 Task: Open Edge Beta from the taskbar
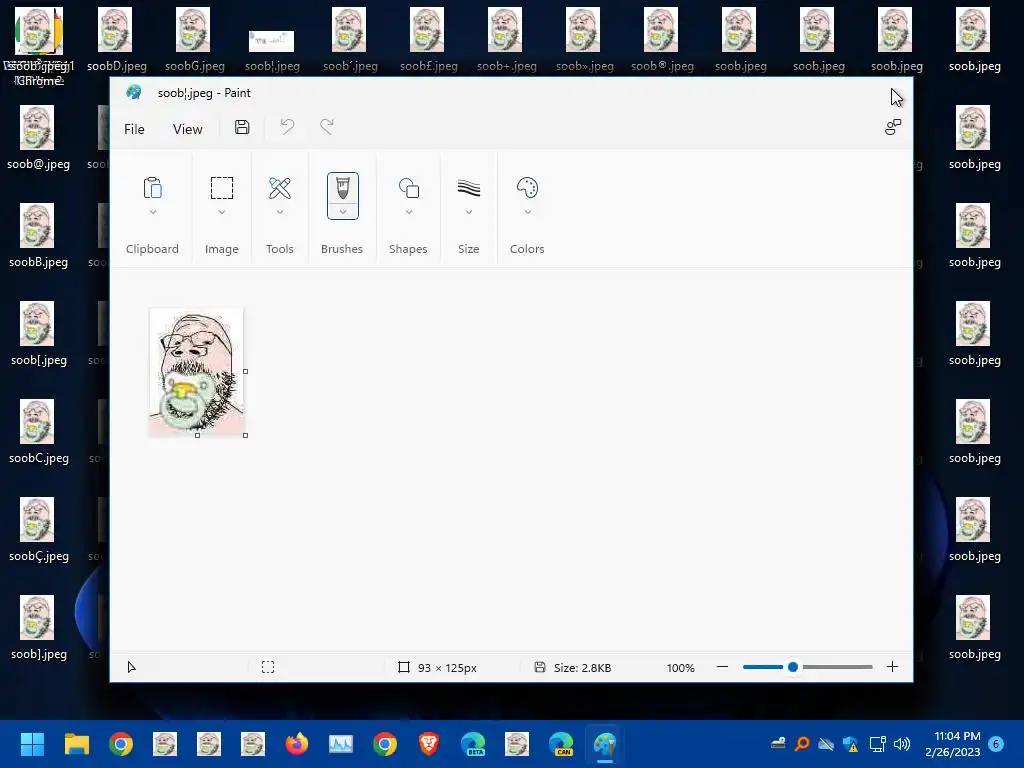[x=473, y=744]
